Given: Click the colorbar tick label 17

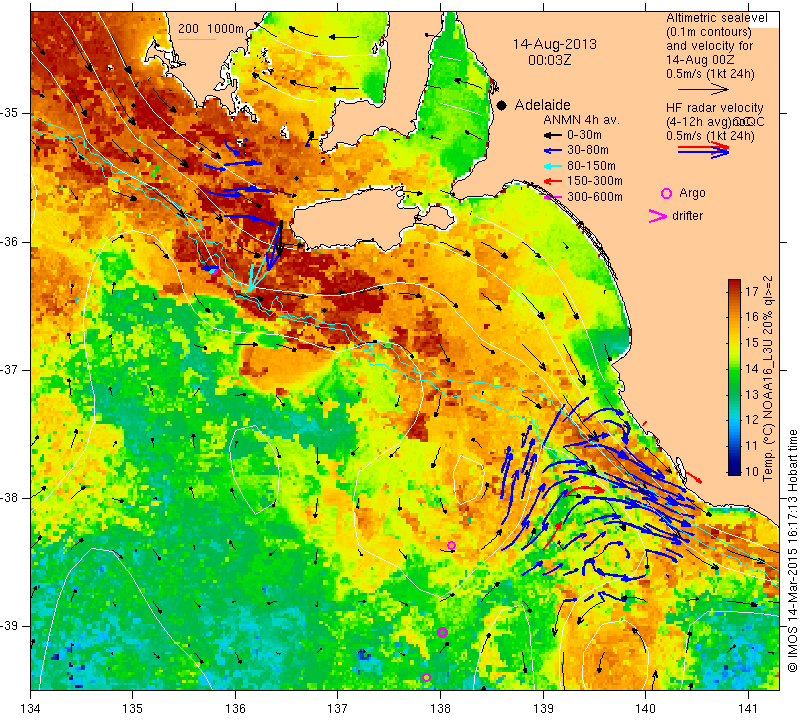Looking at the screenshot, I should tap(752, 292).
